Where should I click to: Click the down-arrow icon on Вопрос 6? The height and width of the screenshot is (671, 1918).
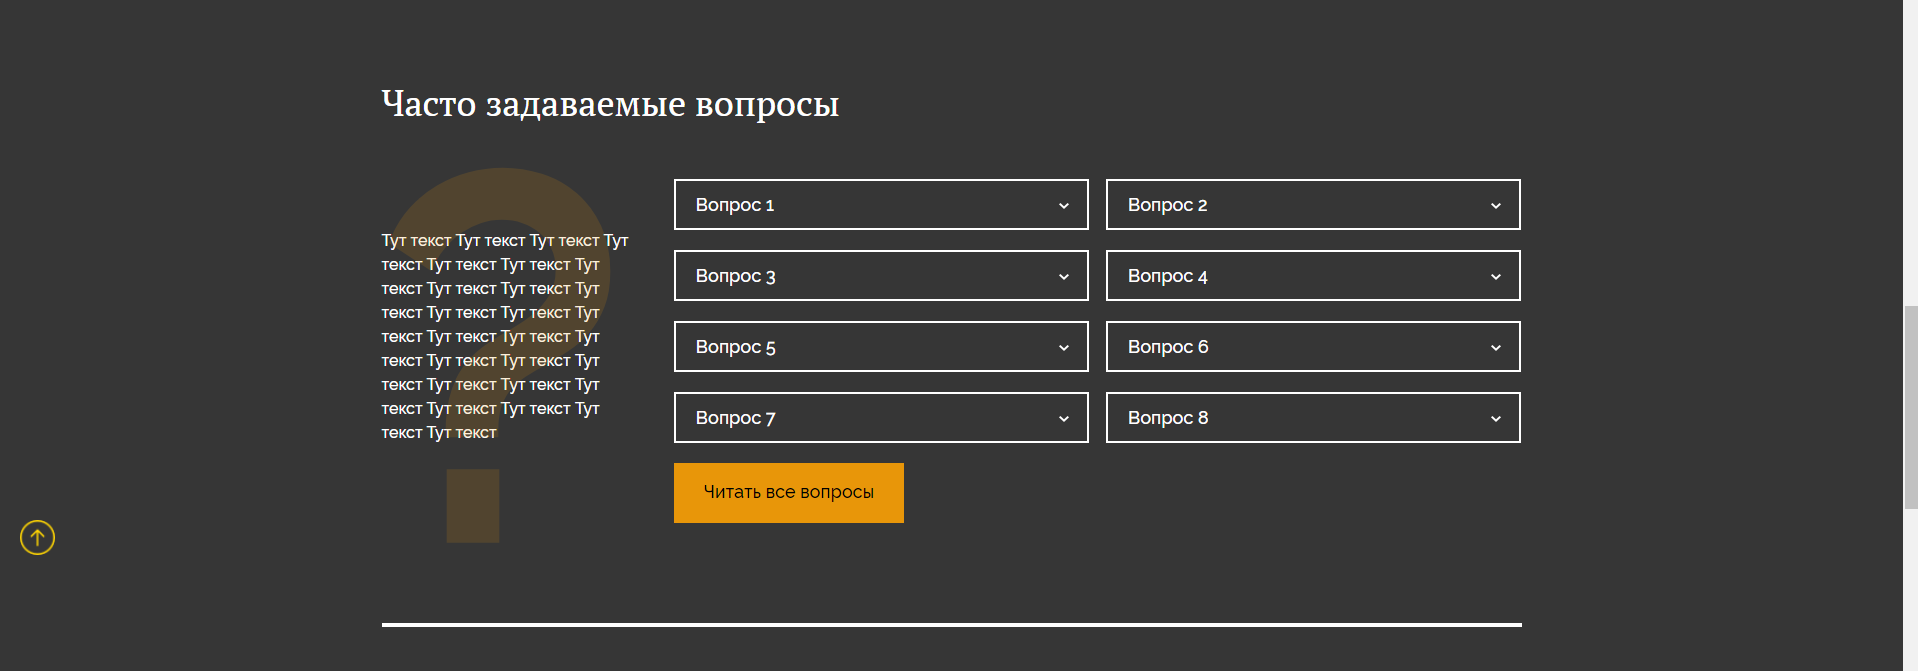tap(1495, 348)
